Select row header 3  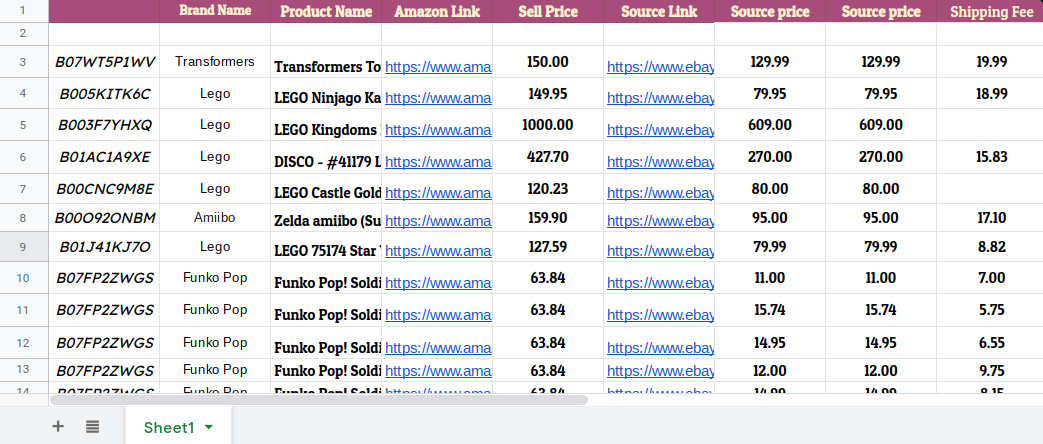click(x=23, y=61)
